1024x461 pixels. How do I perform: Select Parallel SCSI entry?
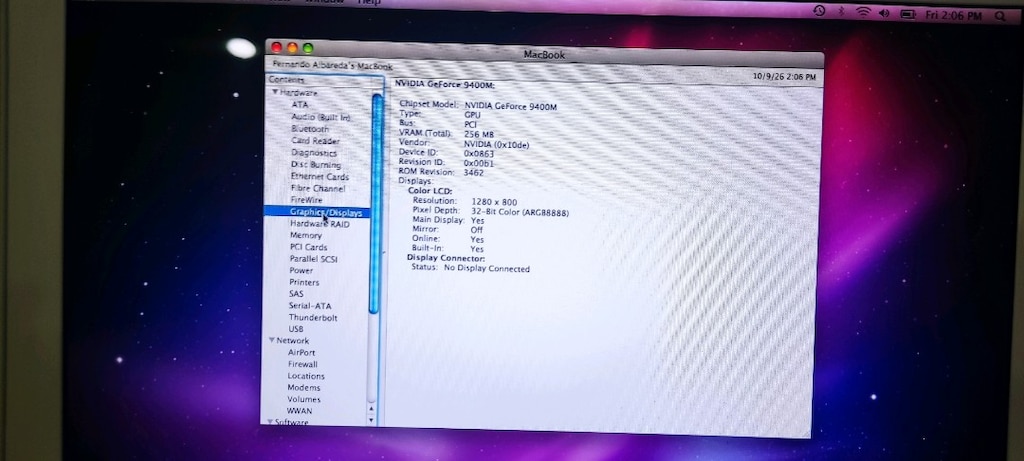coord(313,259)
